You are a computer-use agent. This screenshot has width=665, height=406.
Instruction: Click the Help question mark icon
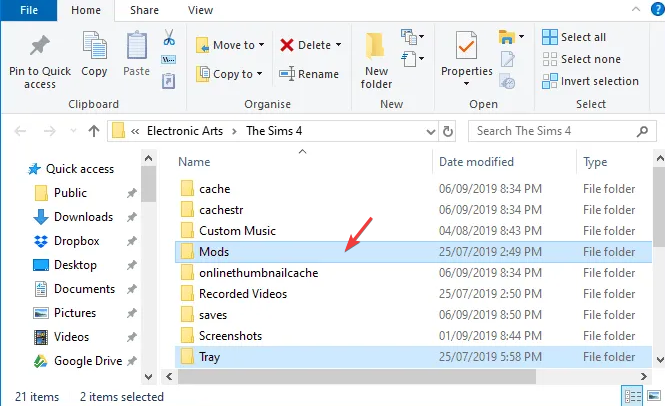(x=658, y=9)
